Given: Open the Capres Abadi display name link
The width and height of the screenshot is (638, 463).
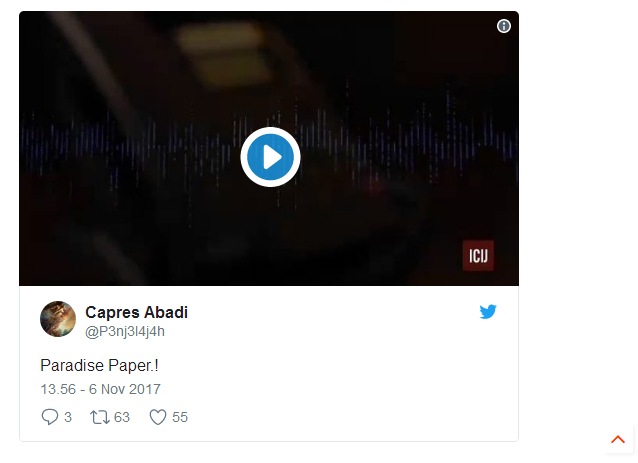Looking at the screenshot, I should point(136,312).
